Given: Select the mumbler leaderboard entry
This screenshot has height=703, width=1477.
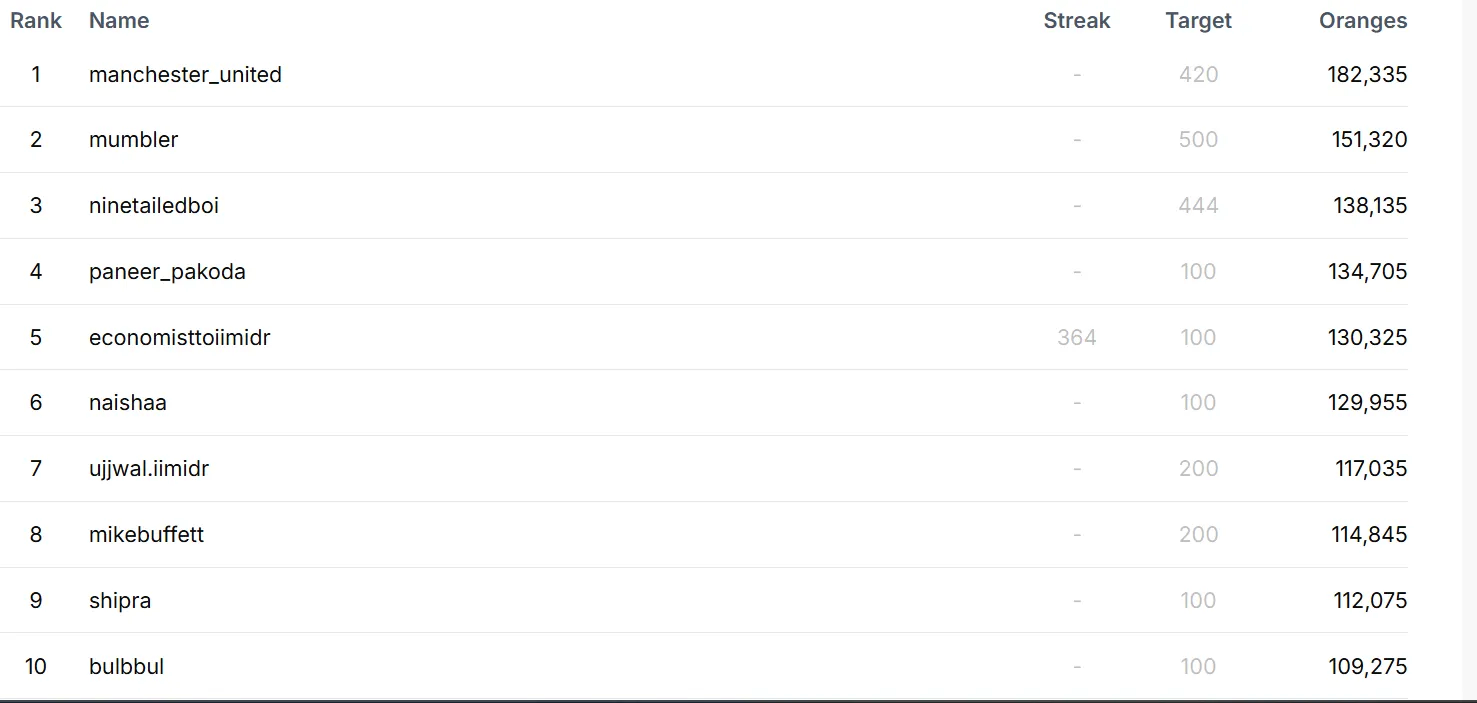Looking at the screenshot, I should (x=133, y=140).
